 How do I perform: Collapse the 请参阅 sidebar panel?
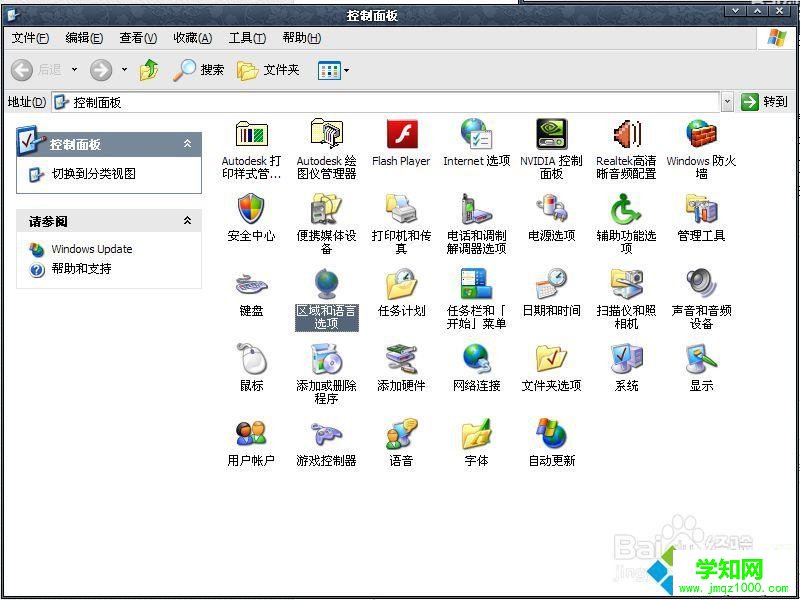point(188,221)
